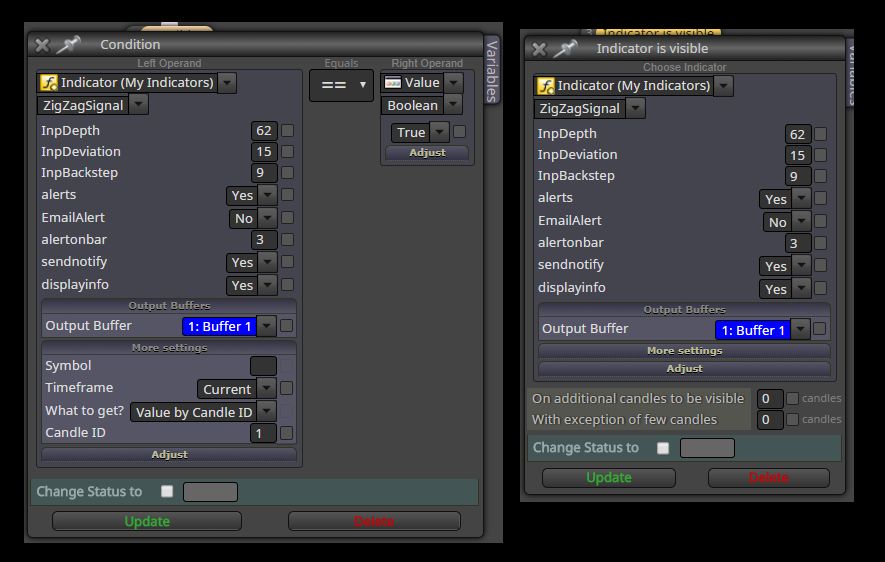Click Adjust button in Indicator is visible window
The height and width of the screenshot is (562, 885).
[x=684, y=368]
